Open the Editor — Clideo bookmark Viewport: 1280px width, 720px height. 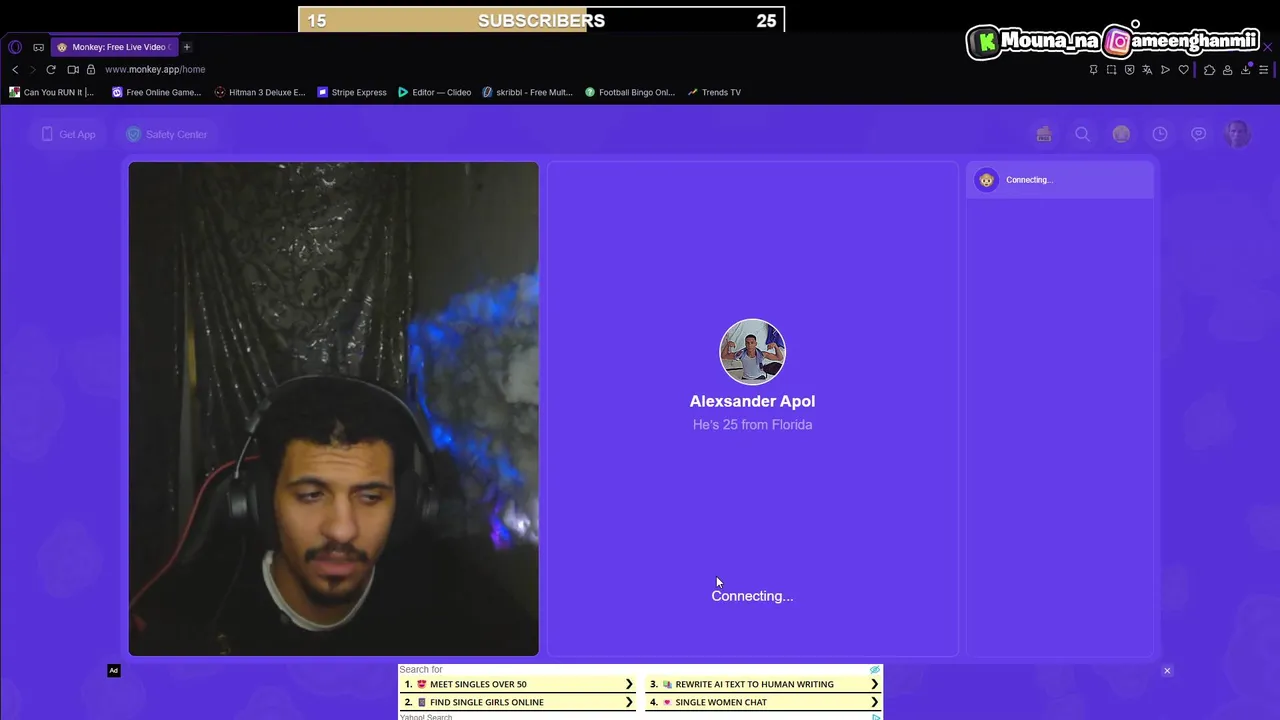434,92
